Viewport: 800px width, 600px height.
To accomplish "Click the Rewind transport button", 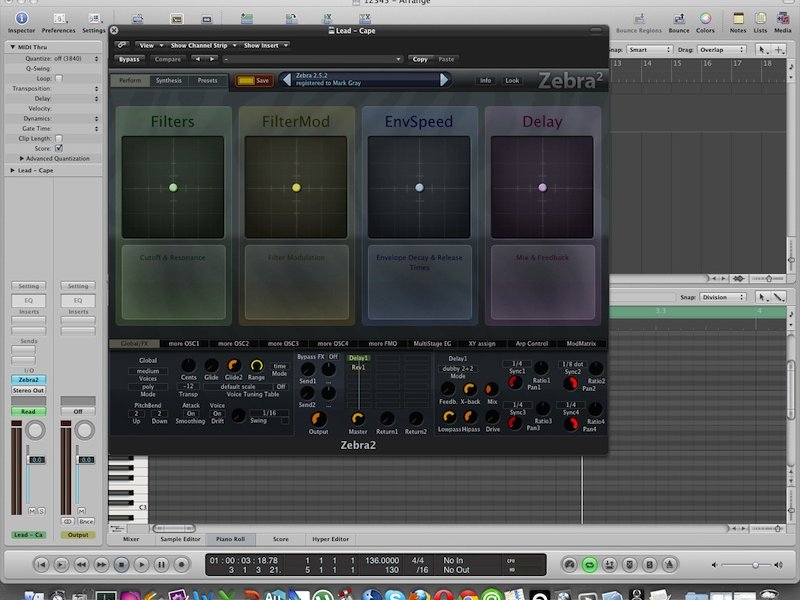I will pyautogui.click(x=81, y=564).
